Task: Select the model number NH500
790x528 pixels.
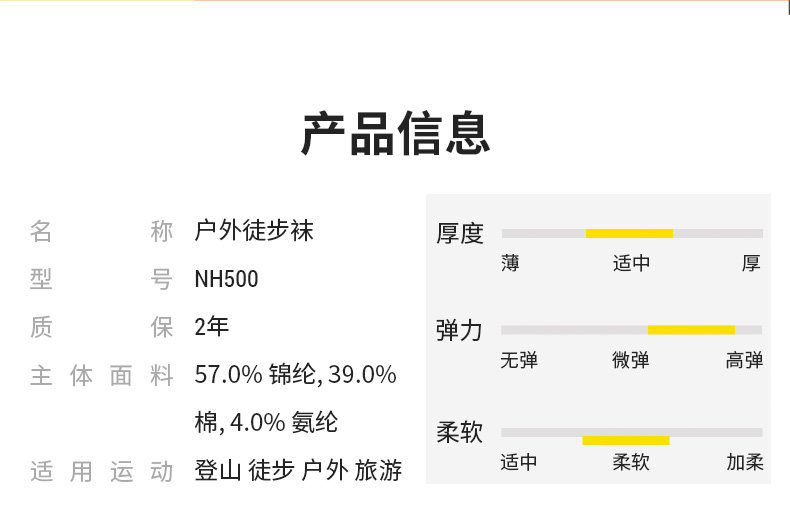Action: pos(226,279)
